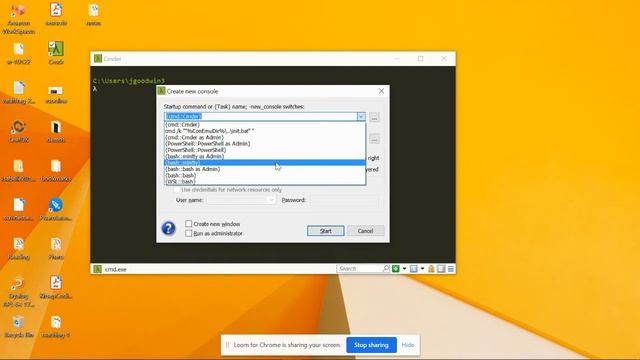The height and width of the screenshot is (360, 640).
Task: Close the Create new console dialog
Action: [381, 91]
